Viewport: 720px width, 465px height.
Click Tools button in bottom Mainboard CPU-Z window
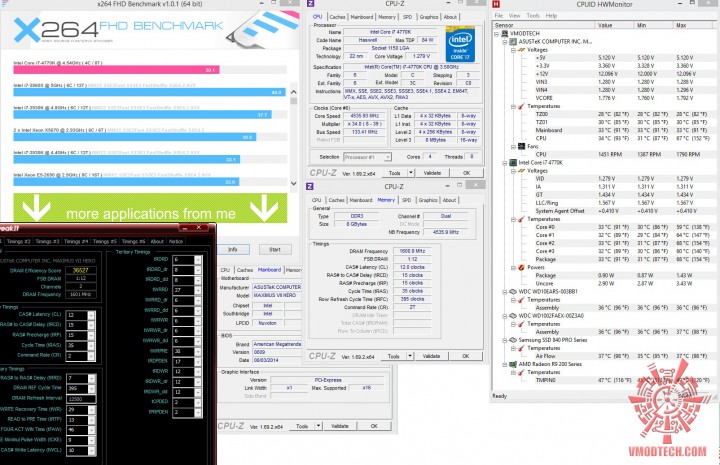coord(302,426)
